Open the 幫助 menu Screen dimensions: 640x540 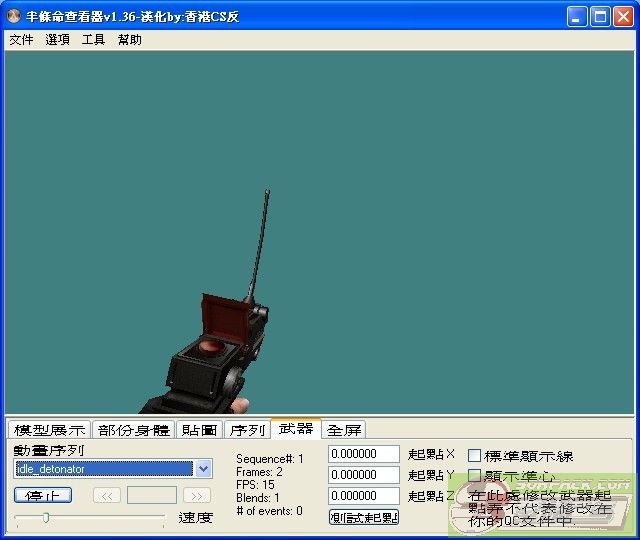pos(129,40)
